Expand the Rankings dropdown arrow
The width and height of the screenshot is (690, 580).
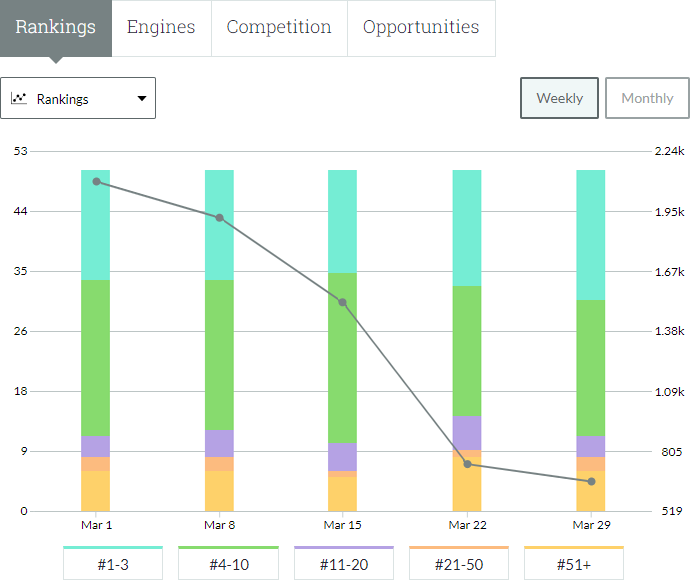142,99
